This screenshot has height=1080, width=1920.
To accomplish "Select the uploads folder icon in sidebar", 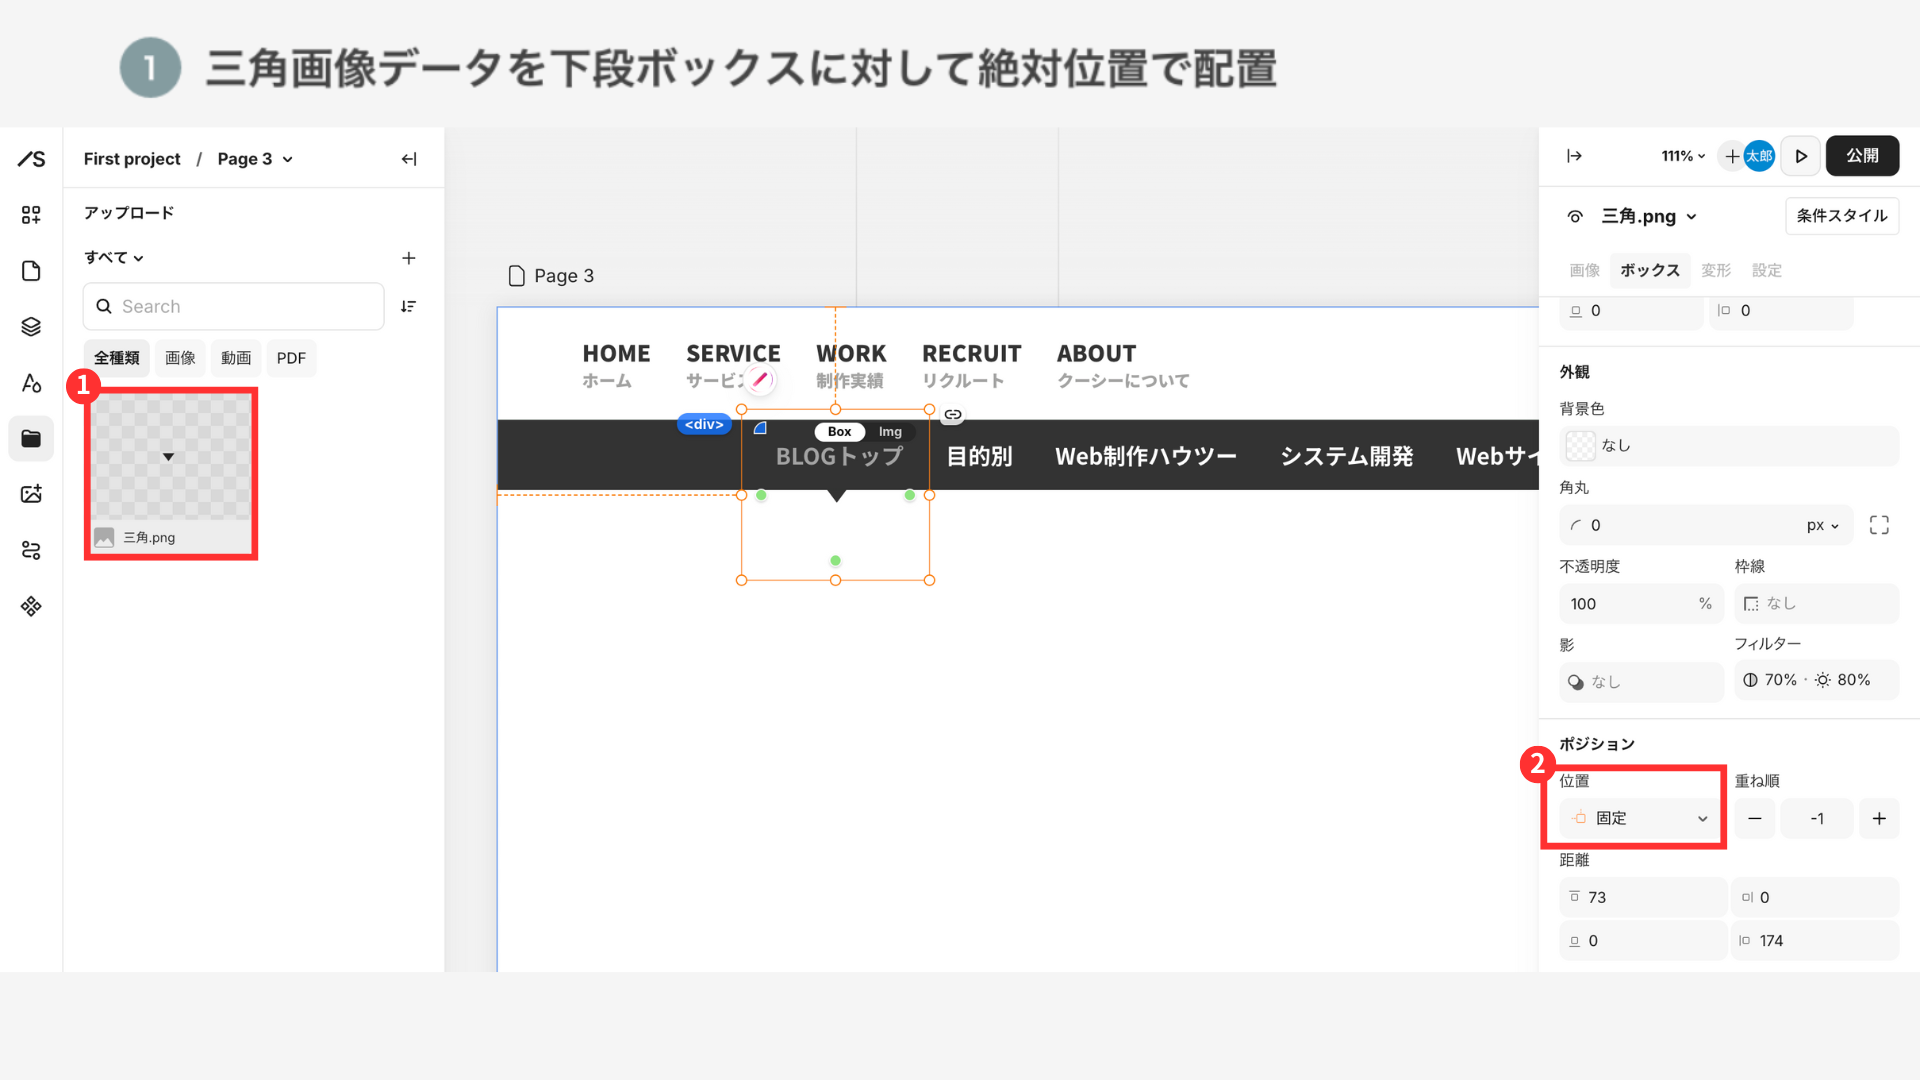I will coord(31,438).
